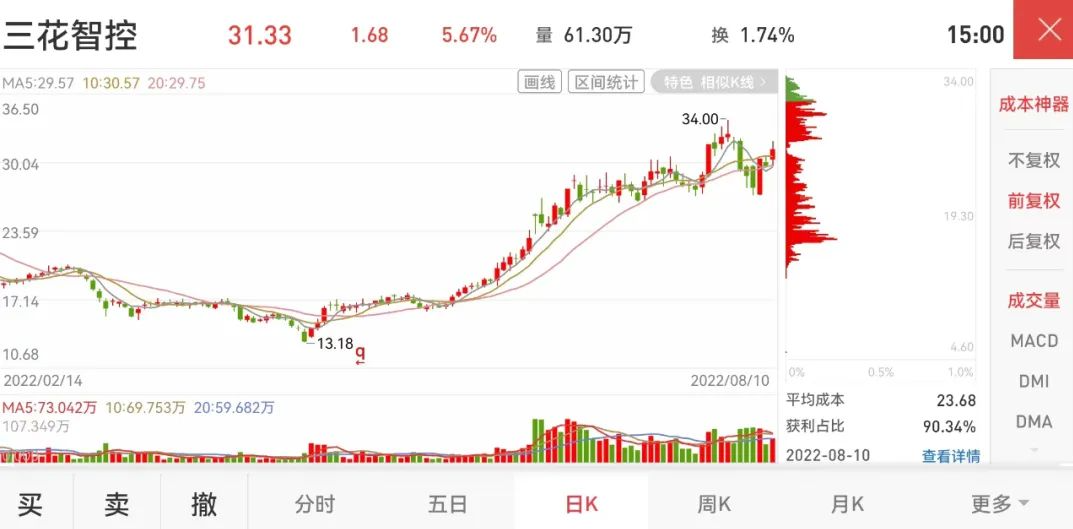Viewport: 1073px width, 529px height.
Task: Tap the 卖 sell button
Action: [x=117, y=504]
